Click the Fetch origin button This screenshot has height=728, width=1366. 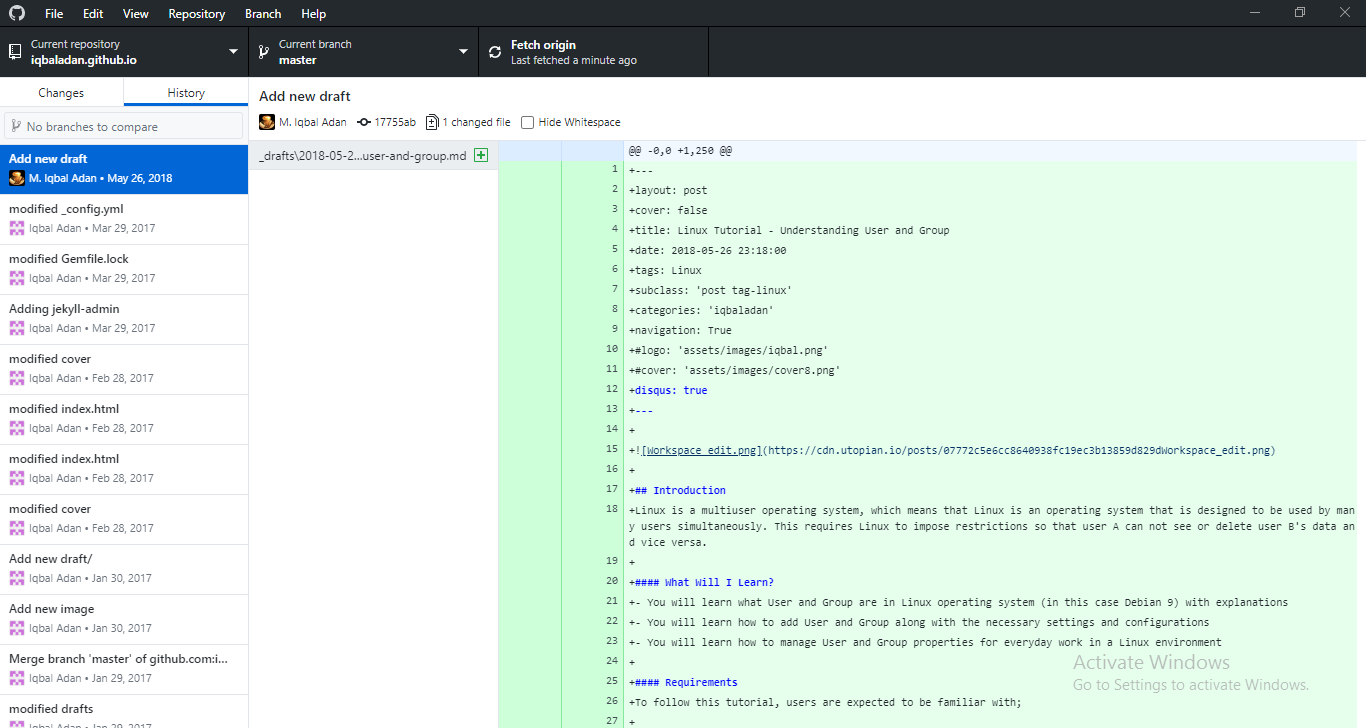594,52
